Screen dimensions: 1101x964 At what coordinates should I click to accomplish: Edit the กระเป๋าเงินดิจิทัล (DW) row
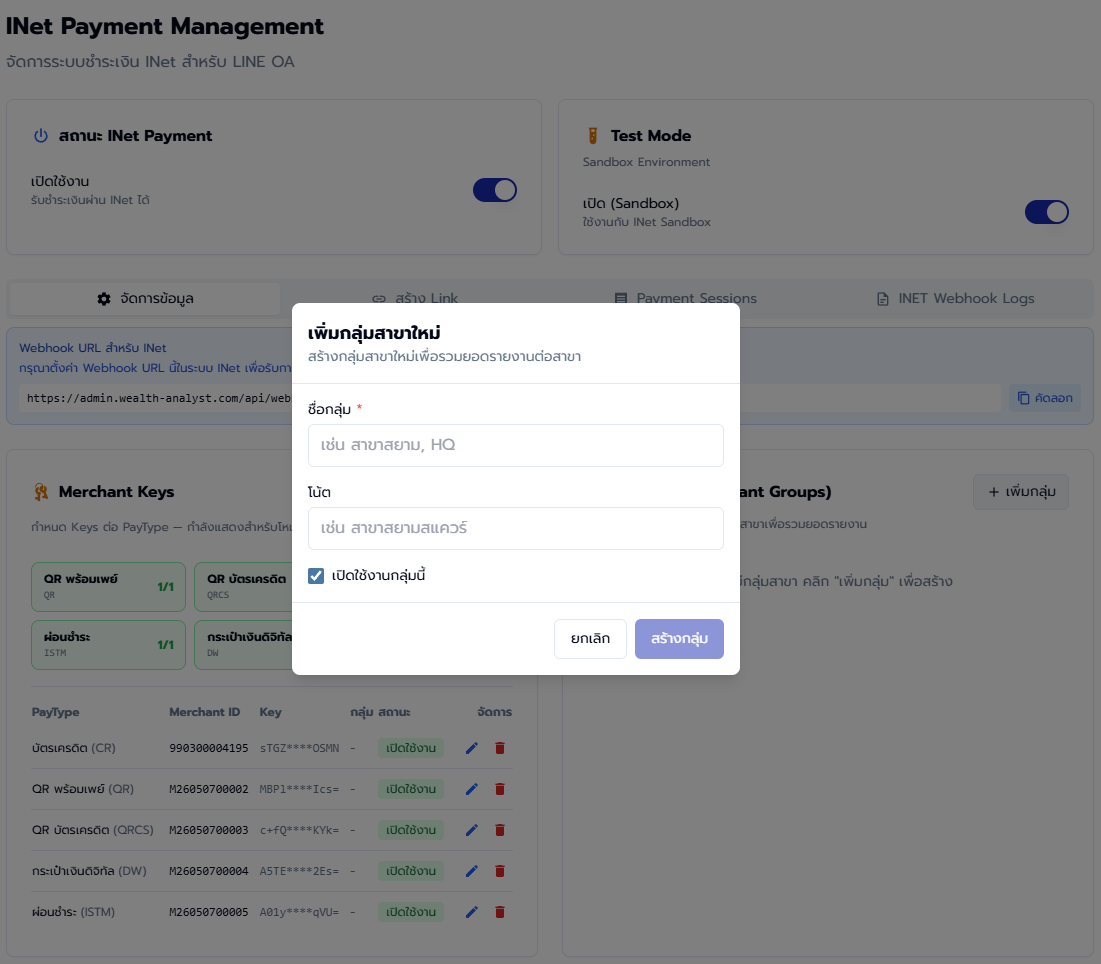[x=472, y=871]
